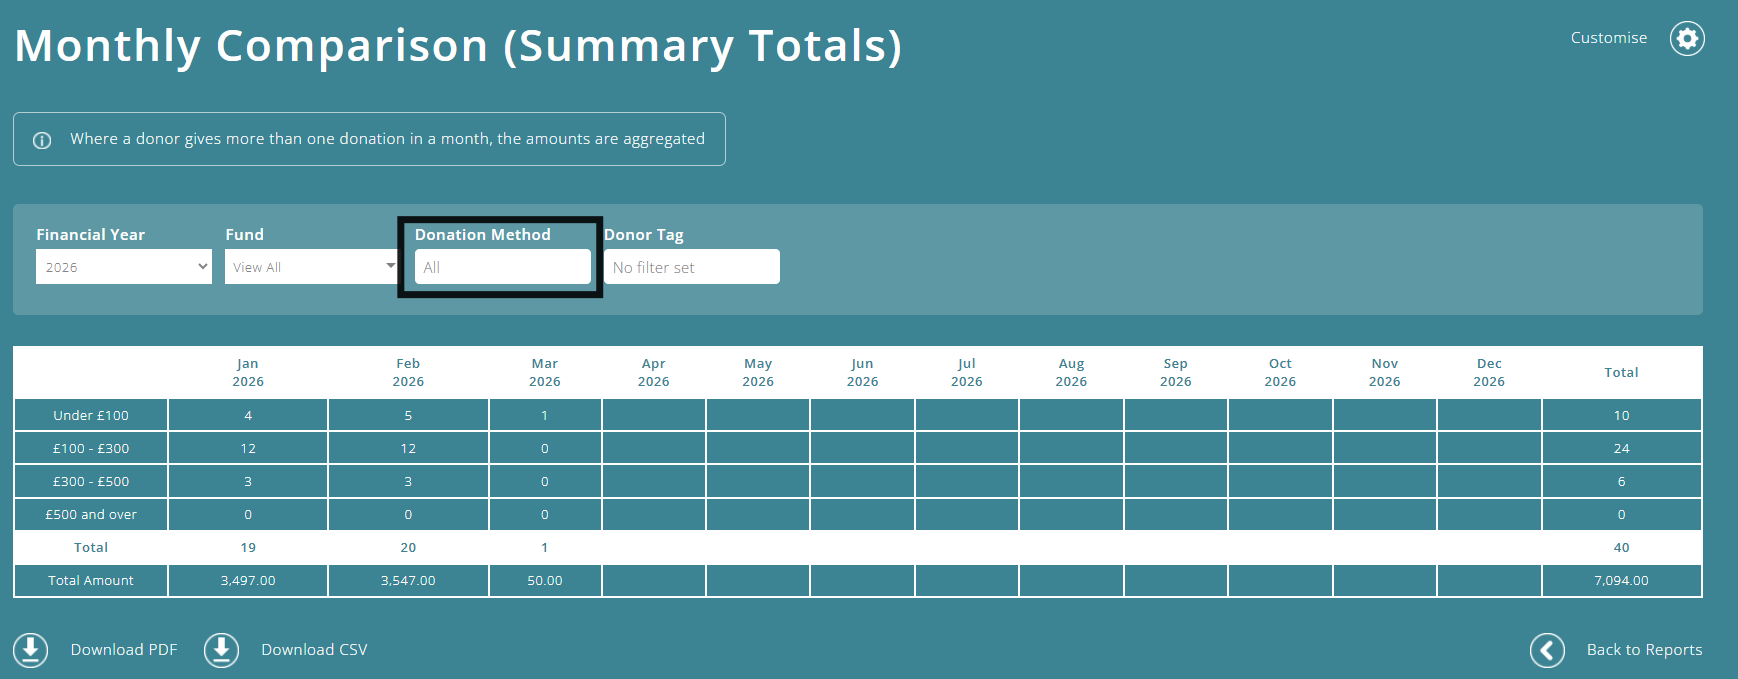
Task: Click the Total row Feb value 20
Action: click(x=408, y=547)
